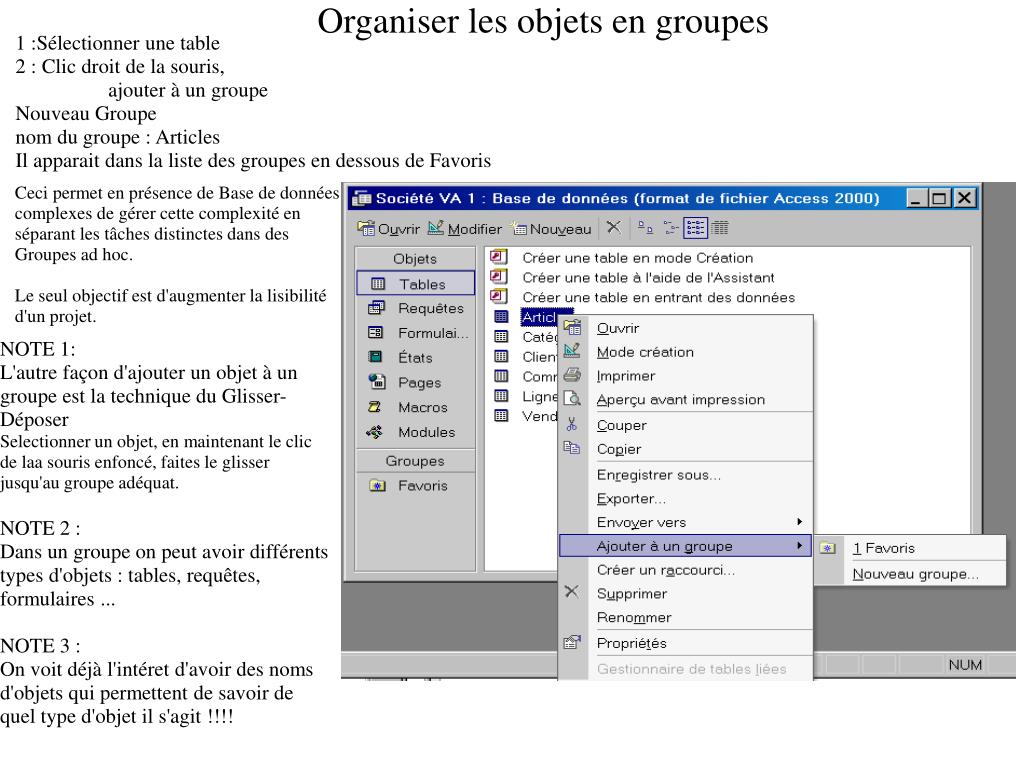Open the Ajouter à un groupe submenu
The height and width of the screenshot is (767, 1023).
click(686, 546)
